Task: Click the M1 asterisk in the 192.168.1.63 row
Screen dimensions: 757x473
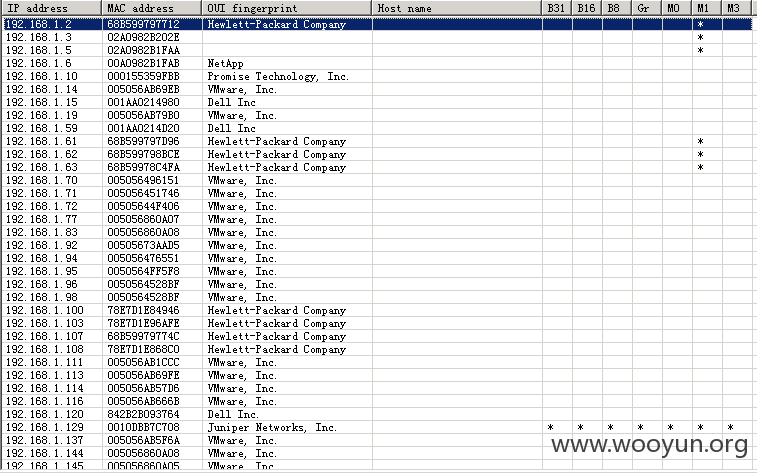Action: coord(701,168)
